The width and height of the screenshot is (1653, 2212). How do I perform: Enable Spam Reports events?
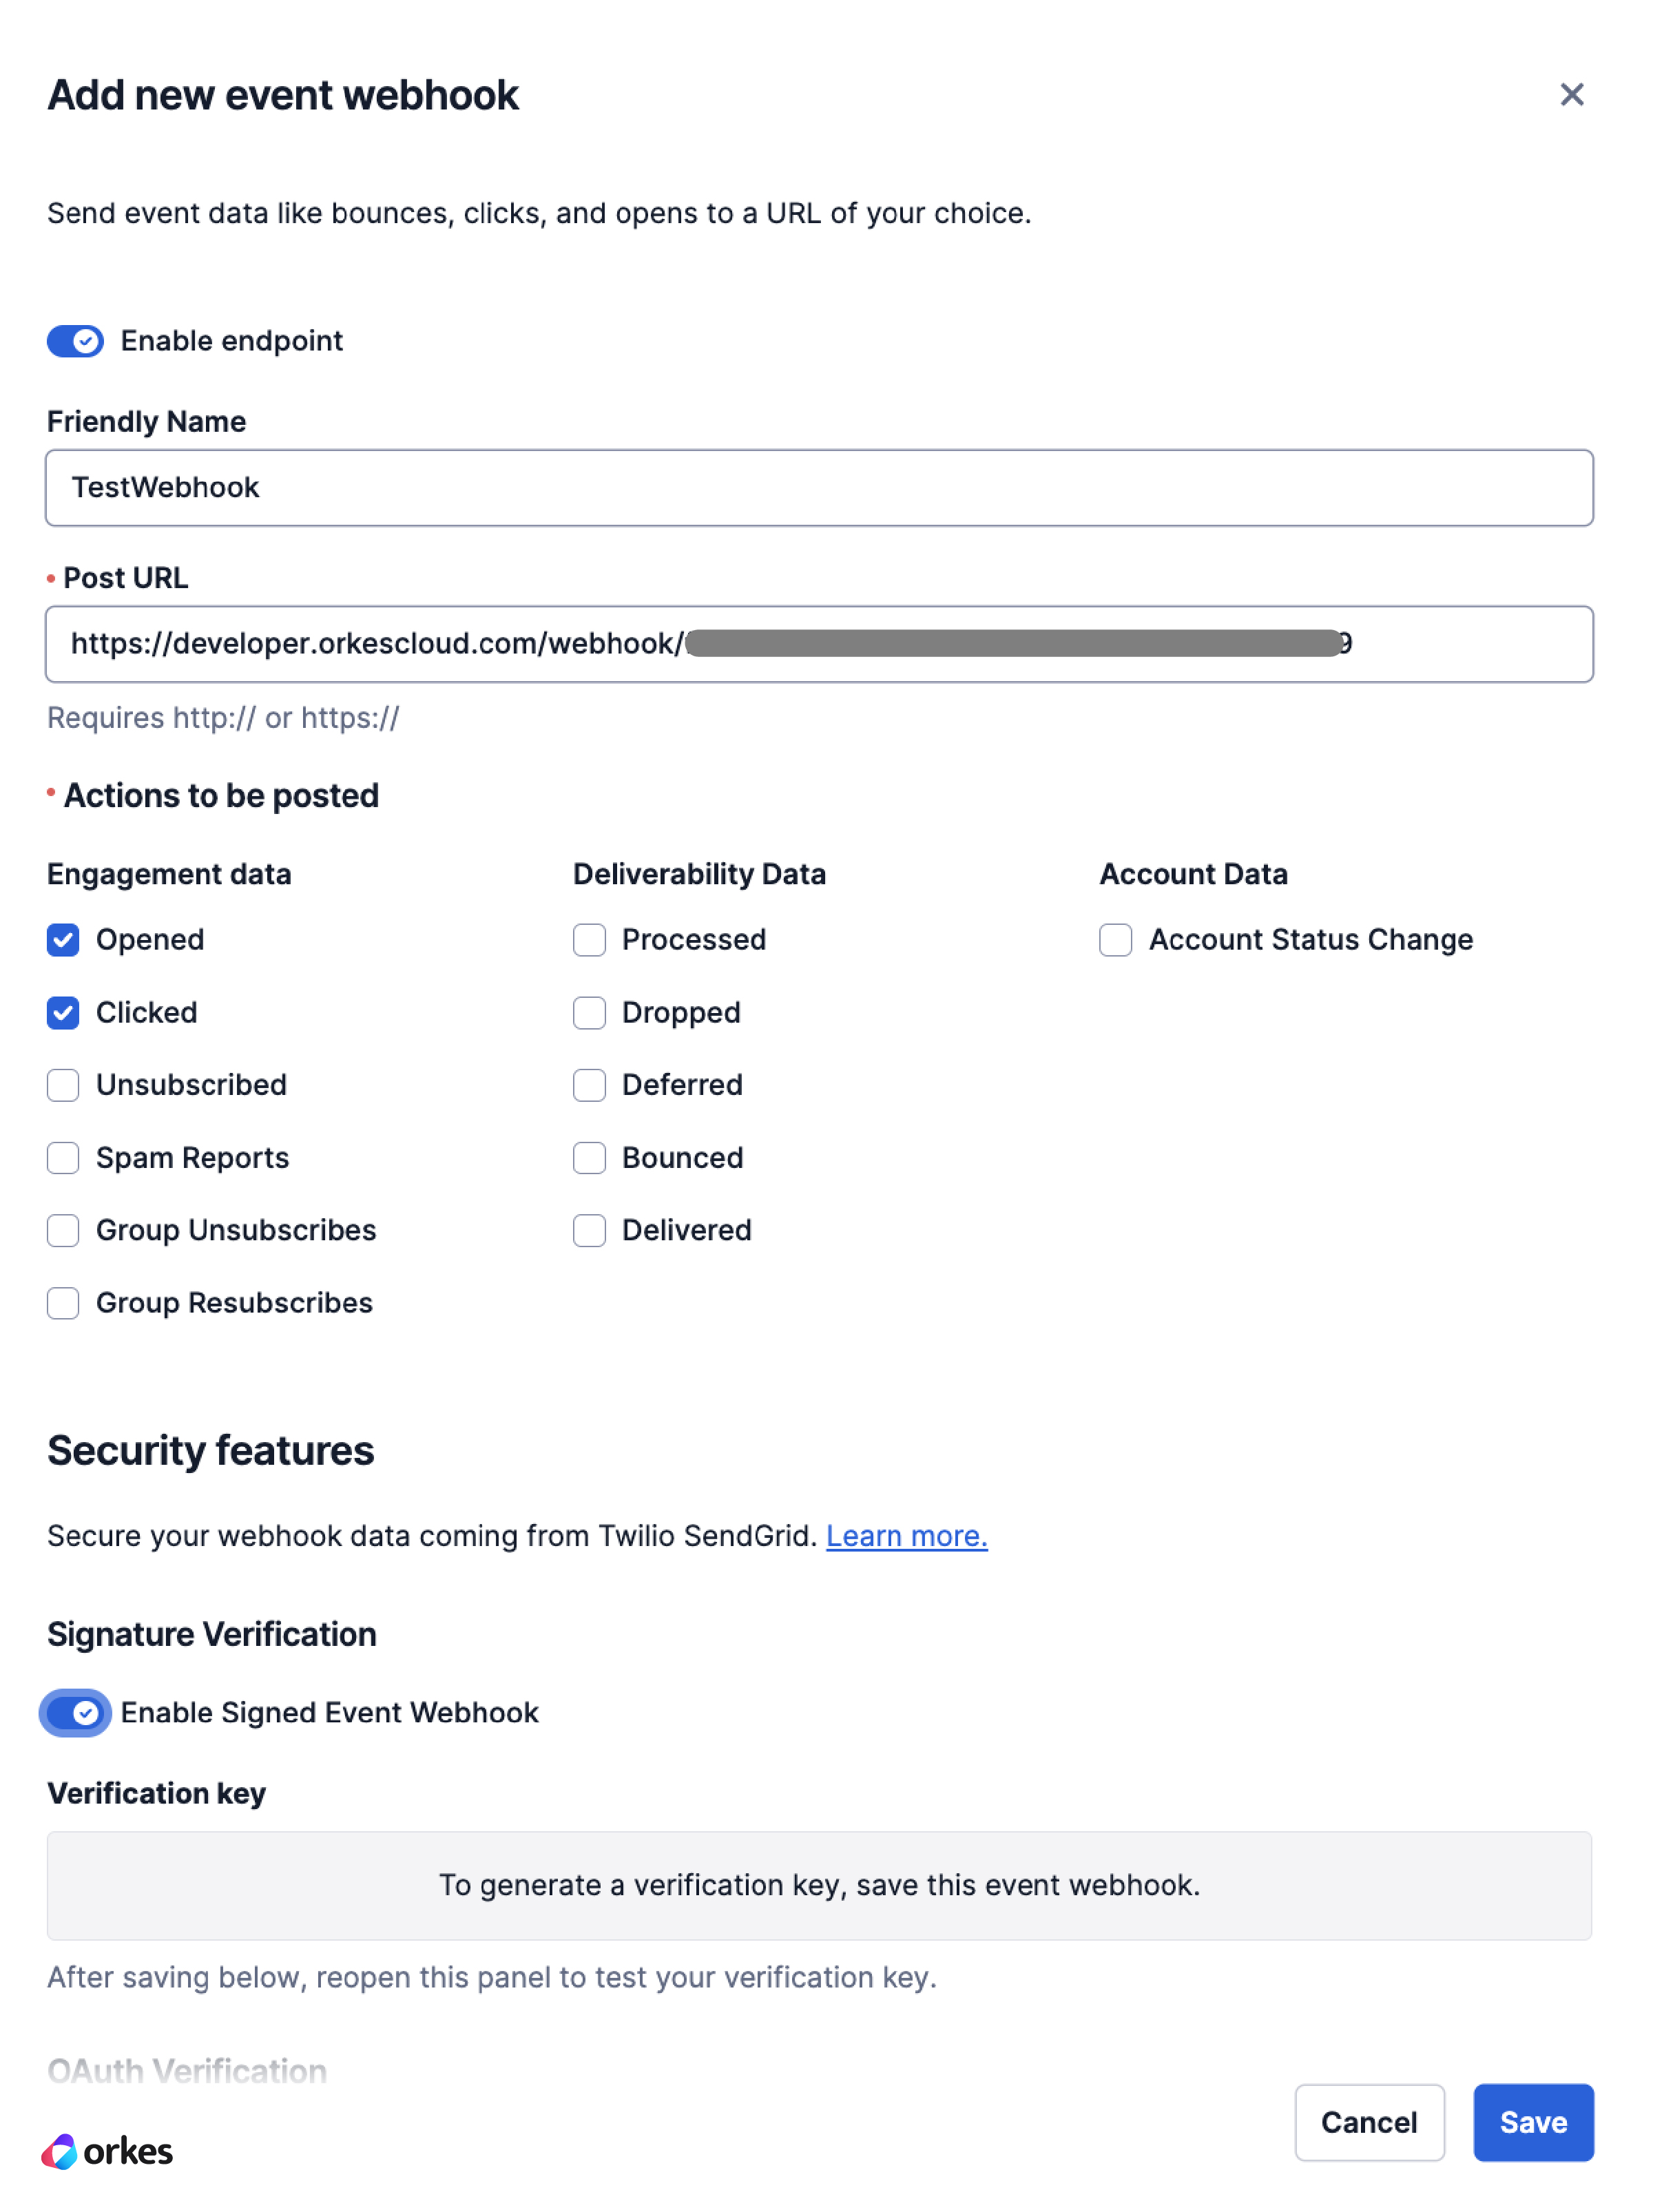point(63,1158)
